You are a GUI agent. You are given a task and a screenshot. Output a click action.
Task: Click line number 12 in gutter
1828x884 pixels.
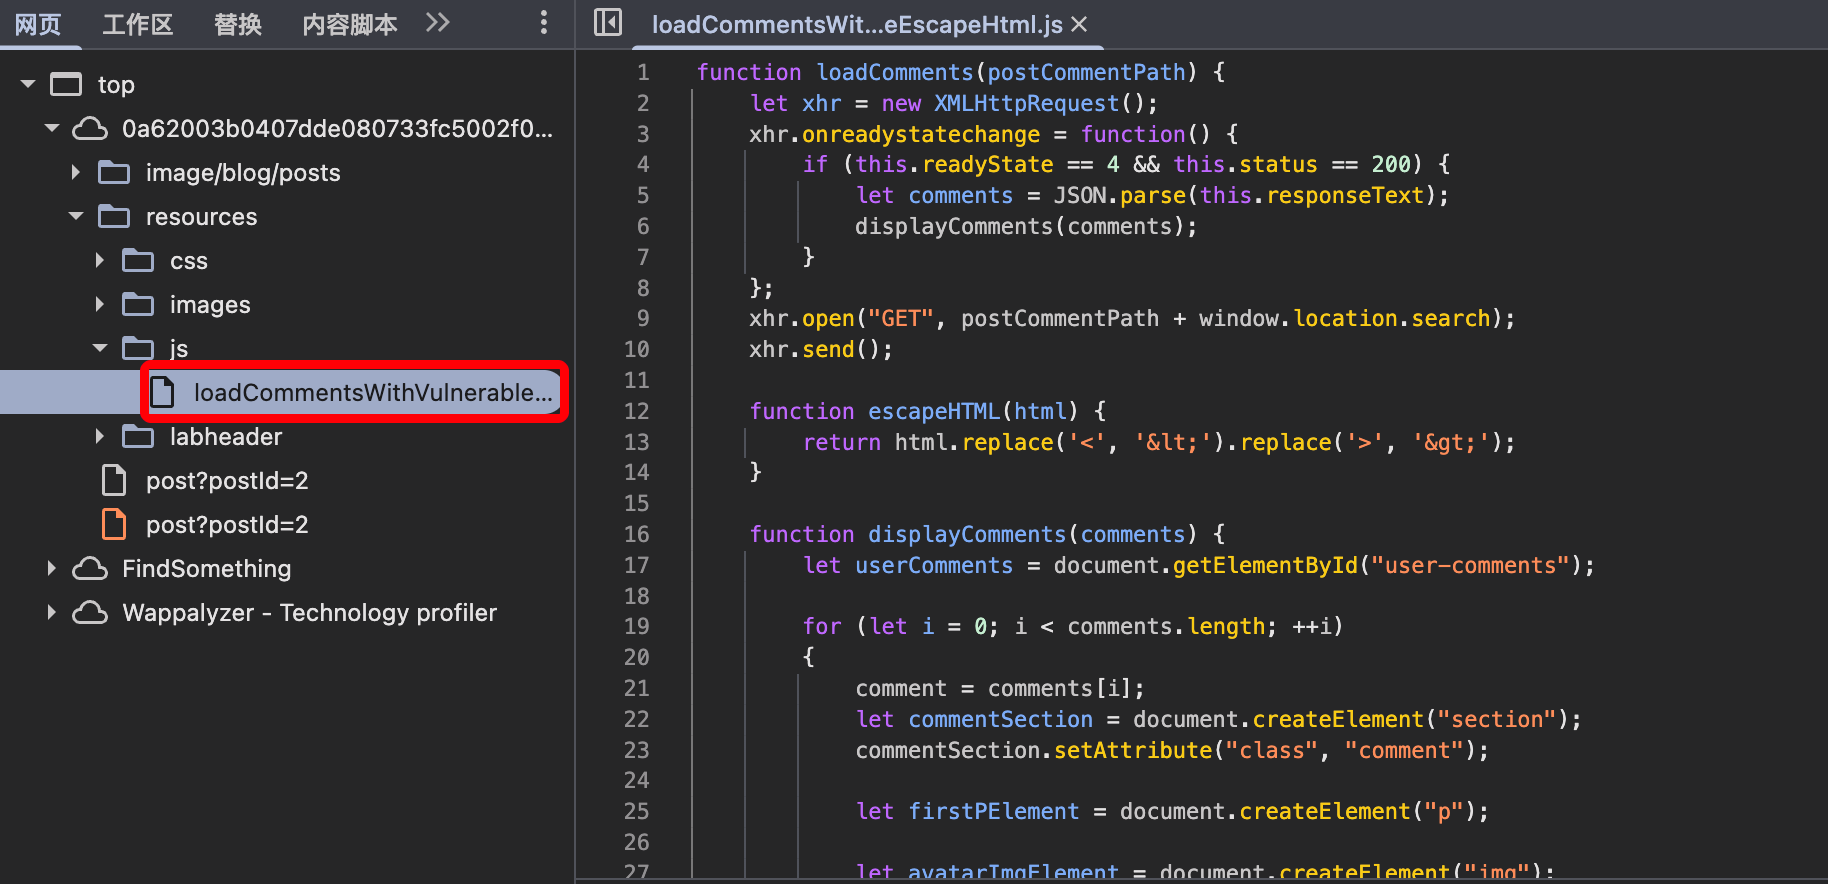(636, 411)
